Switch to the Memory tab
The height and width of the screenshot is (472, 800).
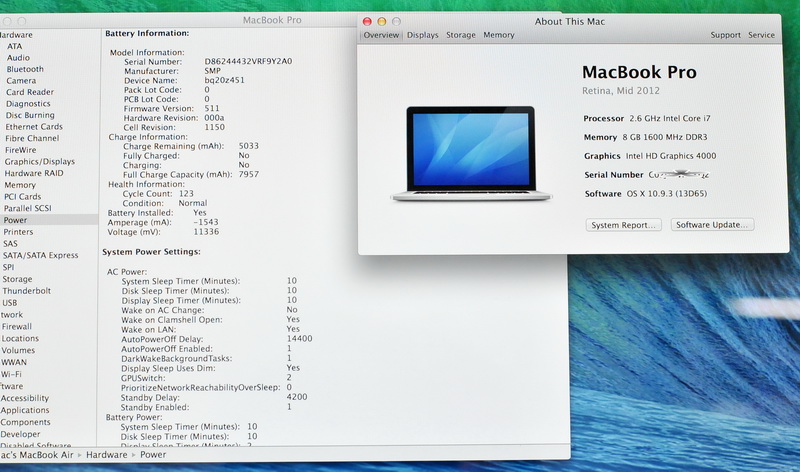(498, 35)
